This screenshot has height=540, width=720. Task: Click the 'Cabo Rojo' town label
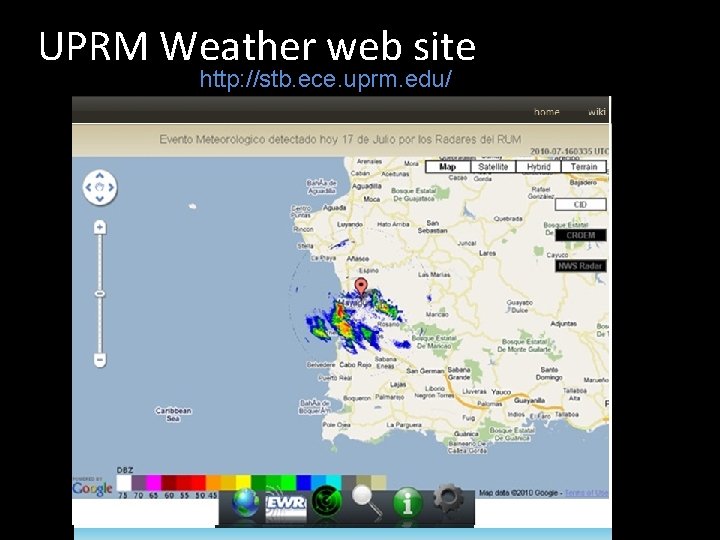click(x=355, y=364)
